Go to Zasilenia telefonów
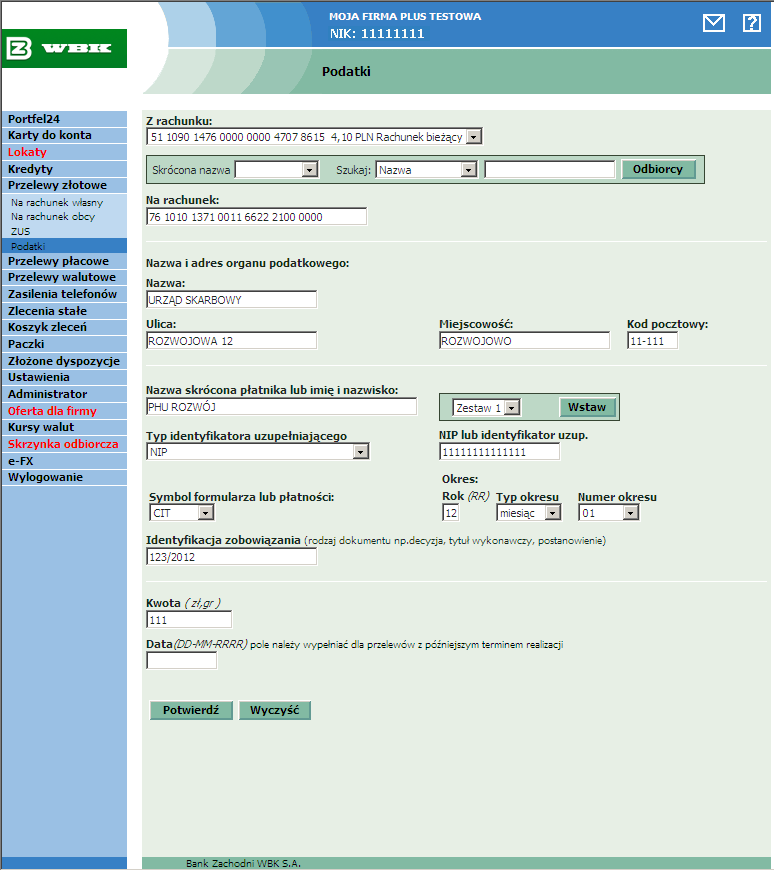774x871 pixels. click(x=64, y=294)
